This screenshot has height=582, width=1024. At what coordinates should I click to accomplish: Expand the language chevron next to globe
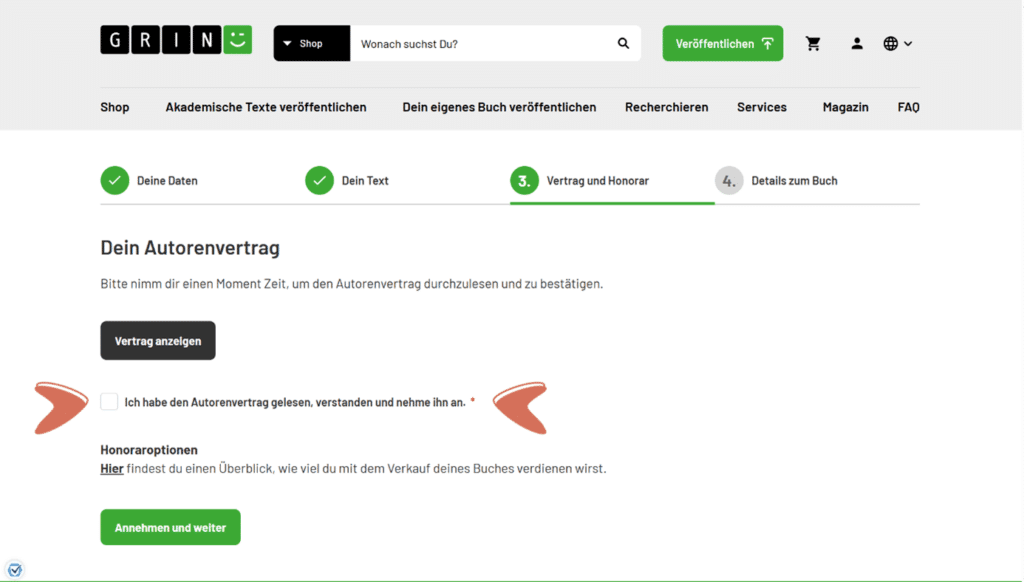point(908,44)
